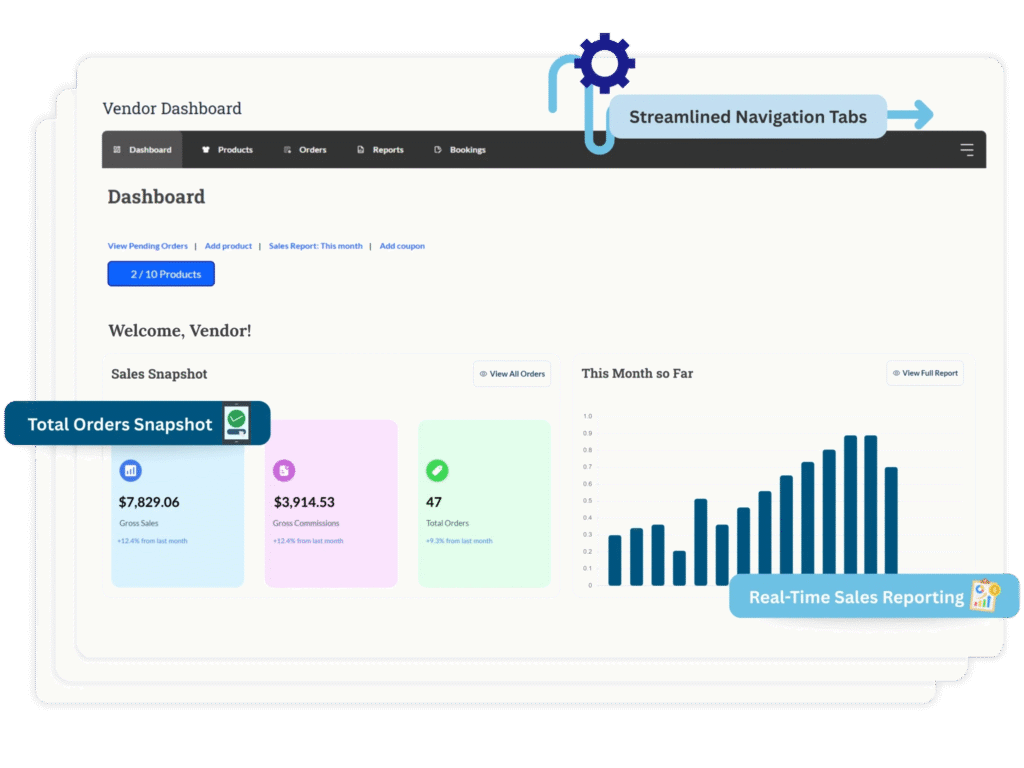Click the arrow right of Streamlined Navigation Tabs
Screen dimensions: 1024x768
point(910,115)
